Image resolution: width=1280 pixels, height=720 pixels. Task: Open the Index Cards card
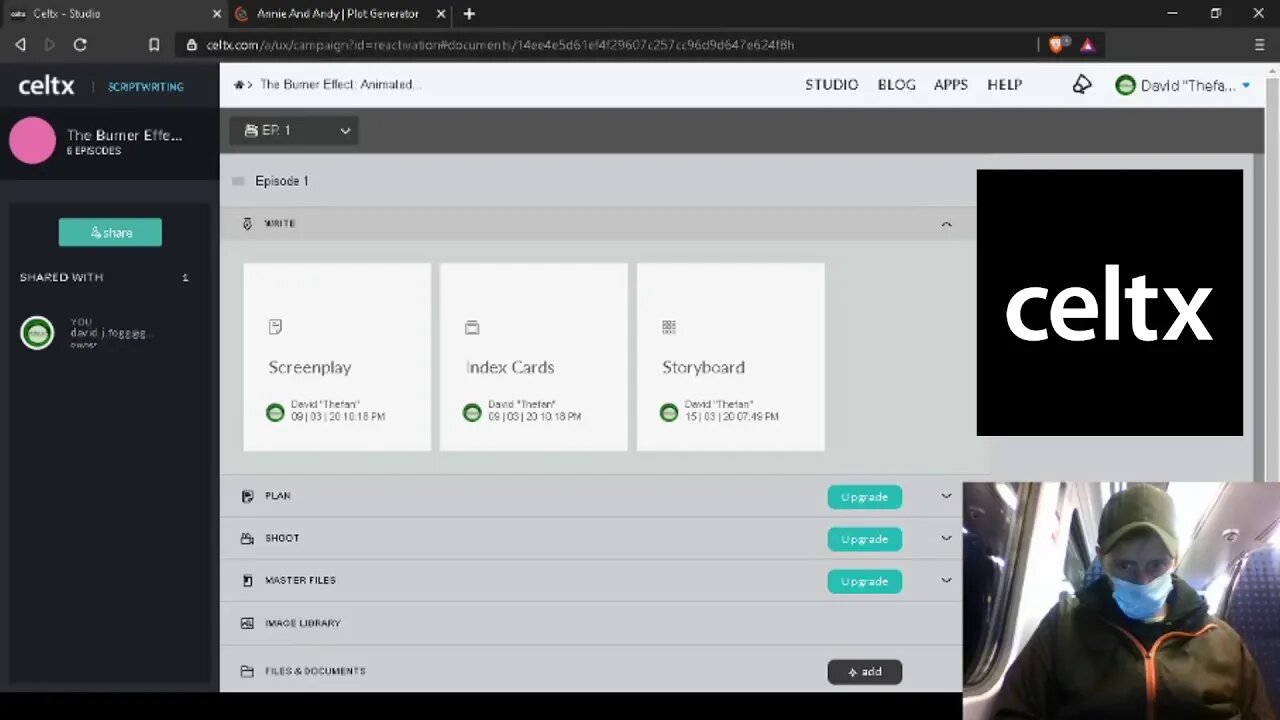pos(534,357)
